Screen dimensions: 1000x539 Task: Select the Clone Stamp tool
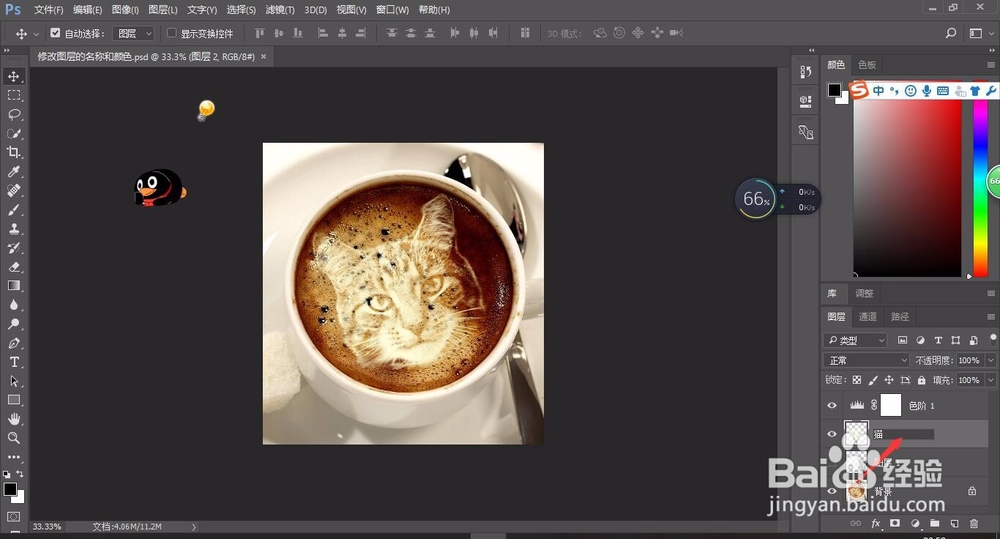[13, 228]
